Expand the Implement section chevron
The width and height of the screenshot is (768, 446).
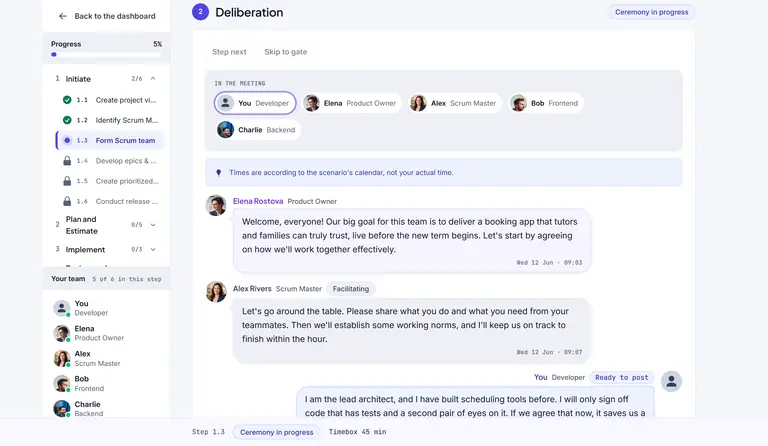tap(153, 249)
